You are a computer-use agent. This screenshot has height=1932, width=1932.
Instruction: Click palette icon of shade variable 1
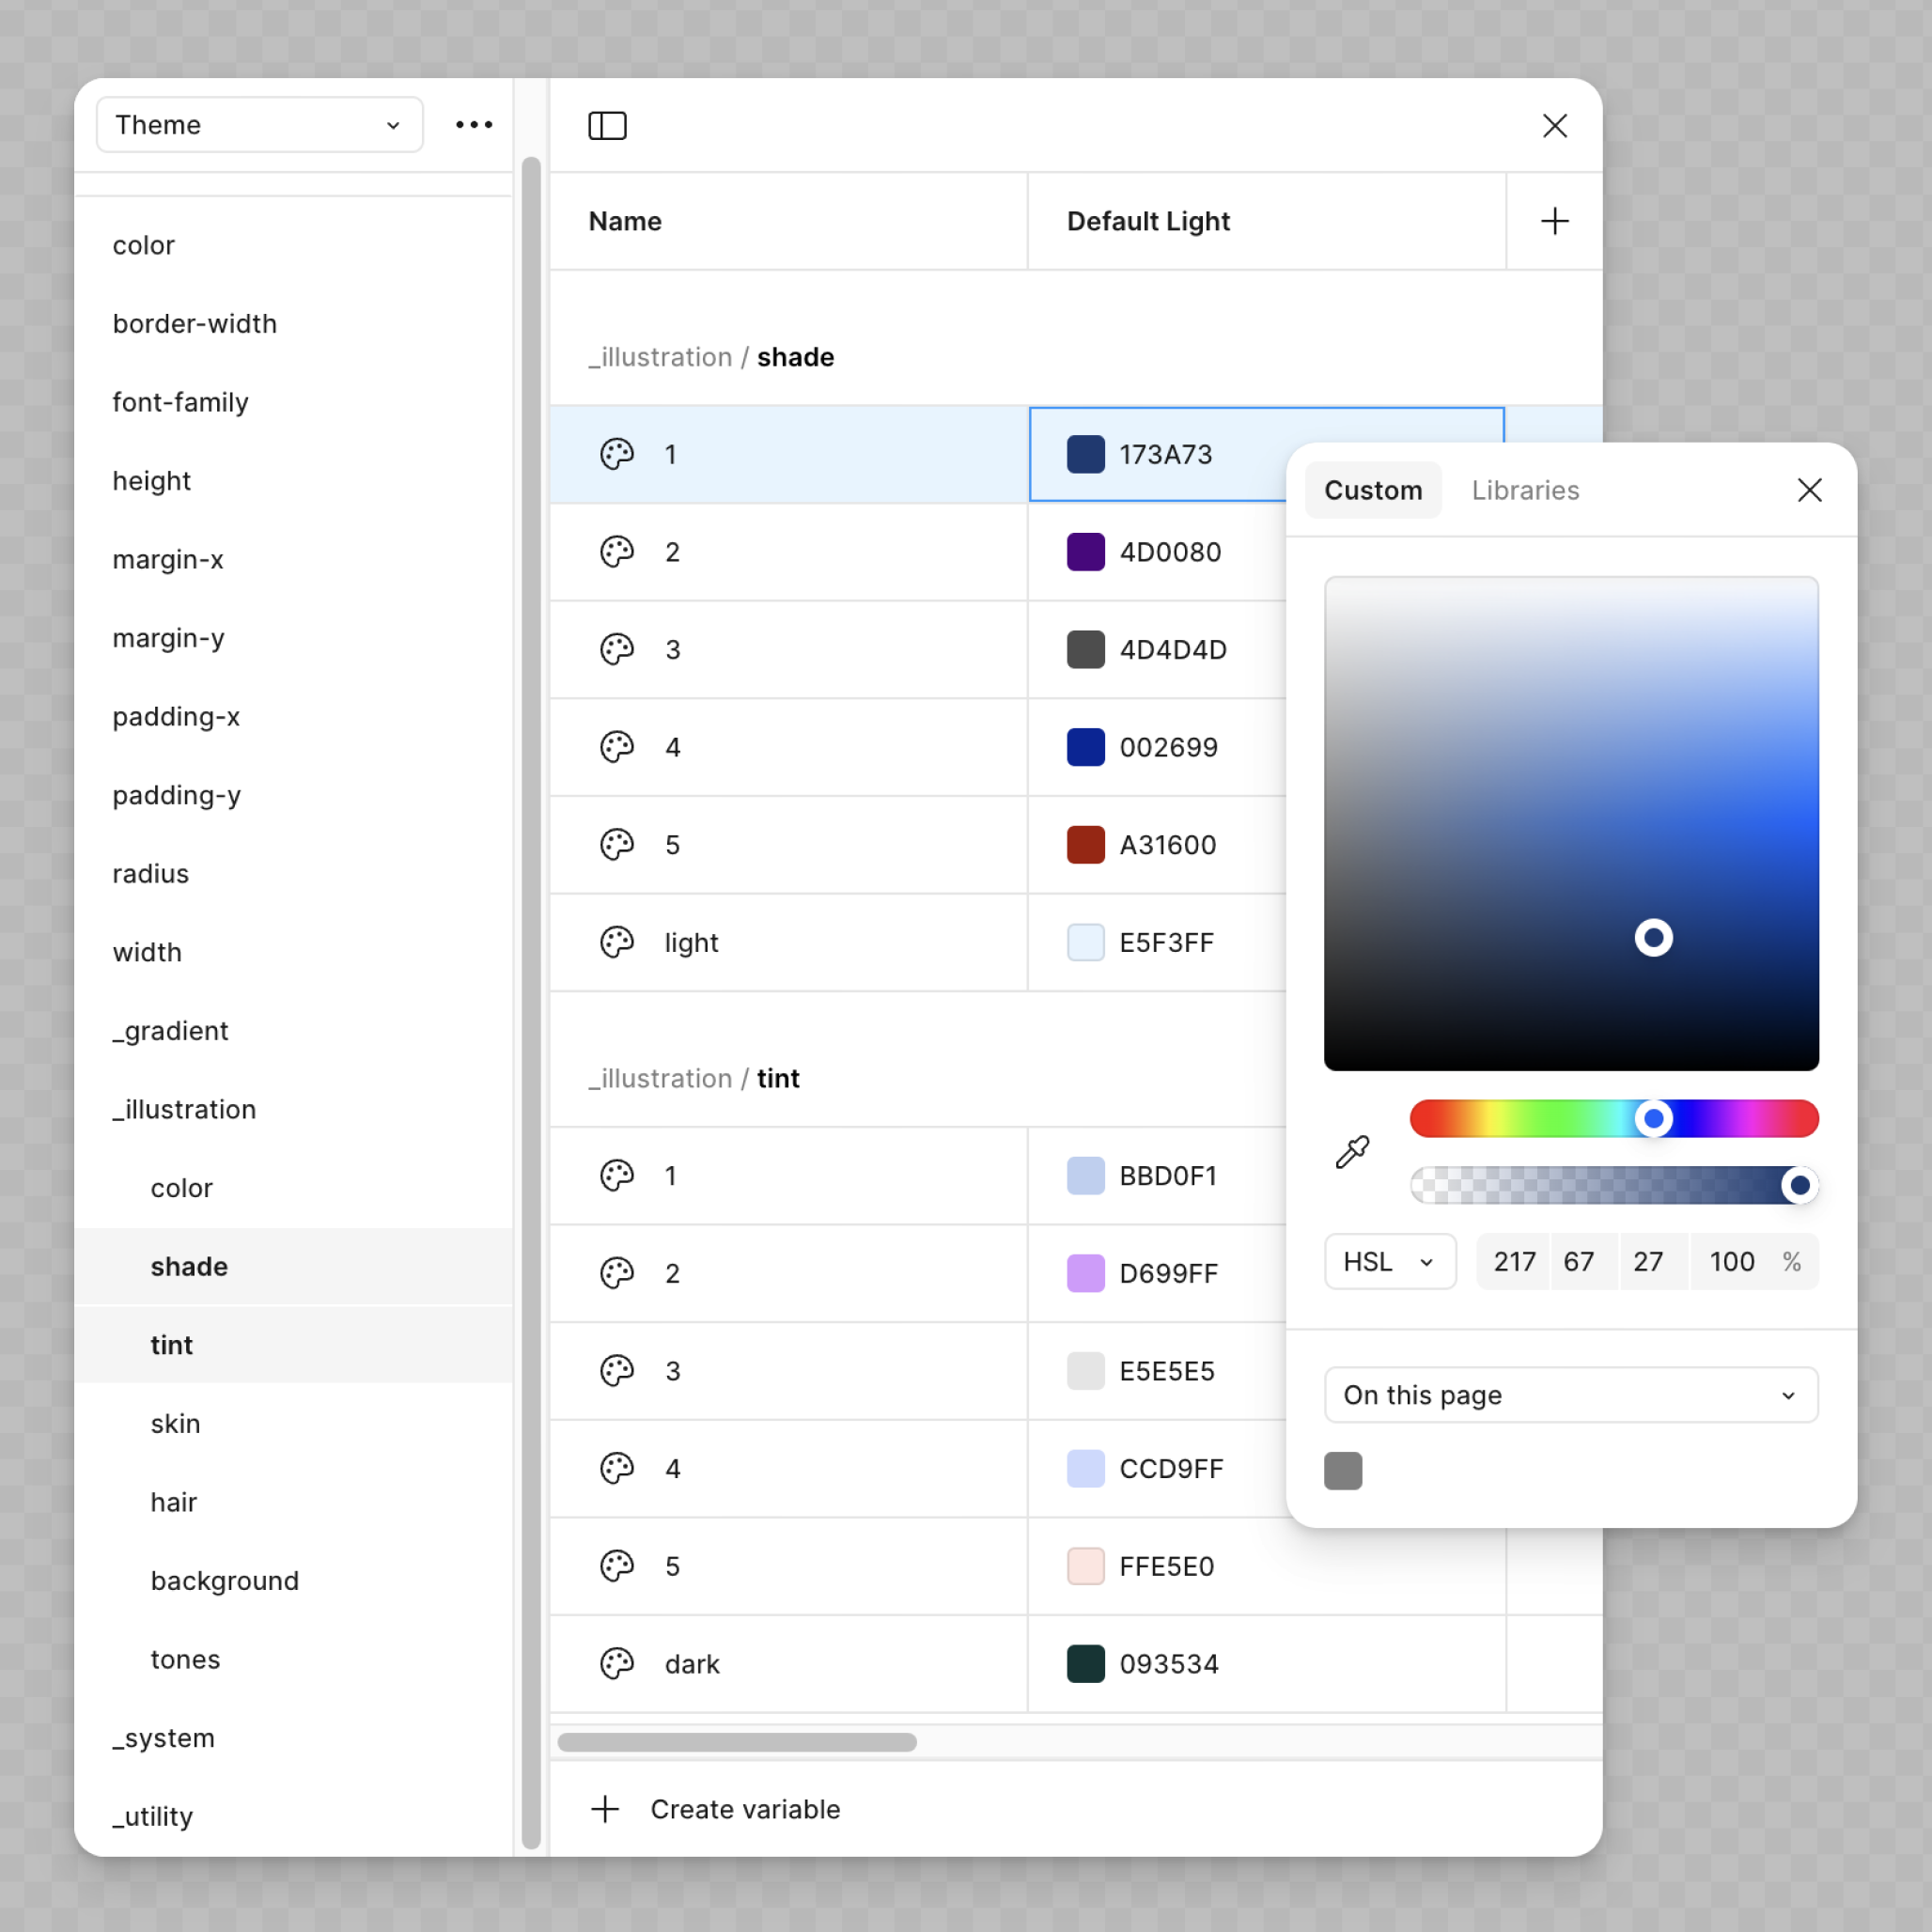pyautogui.click(x=617, y=454)
